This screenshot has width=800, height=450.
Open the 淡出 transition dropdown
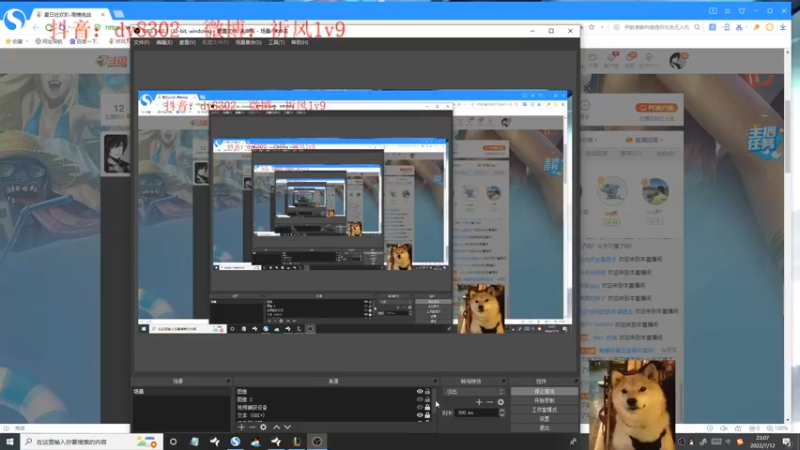[474, 392]
